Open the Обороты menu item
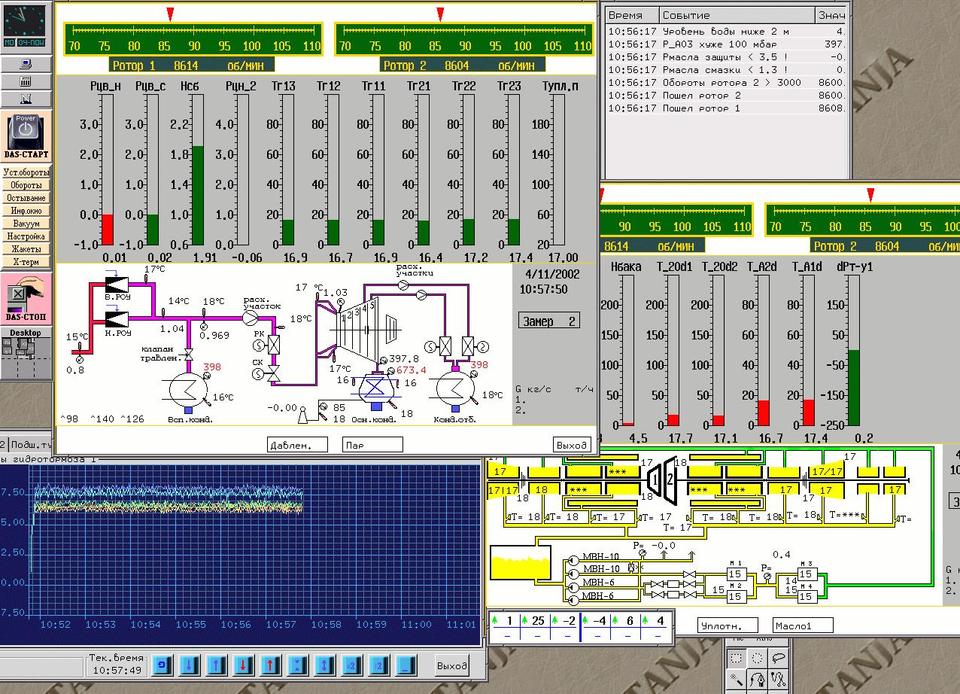The height and width of the screenshot is (694, 960). [x=26, y=186]
